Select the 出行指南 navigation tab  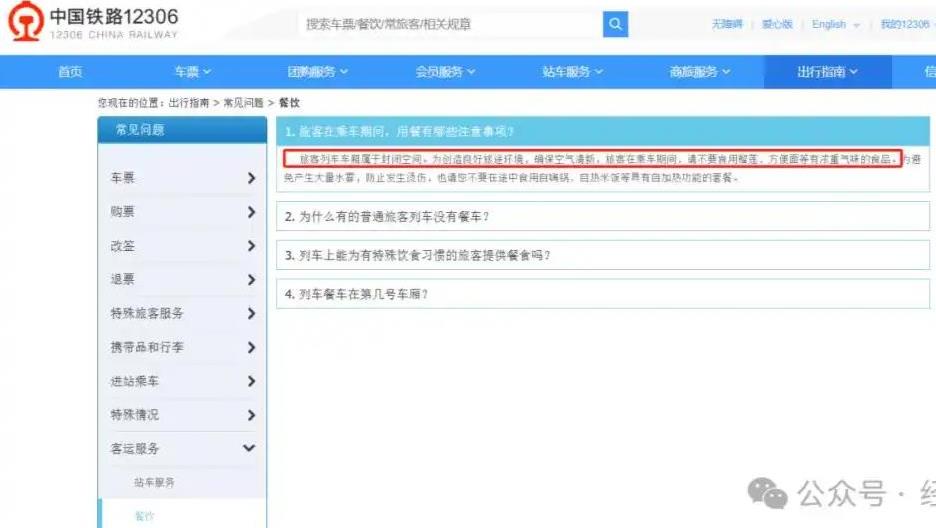point(828,72)
